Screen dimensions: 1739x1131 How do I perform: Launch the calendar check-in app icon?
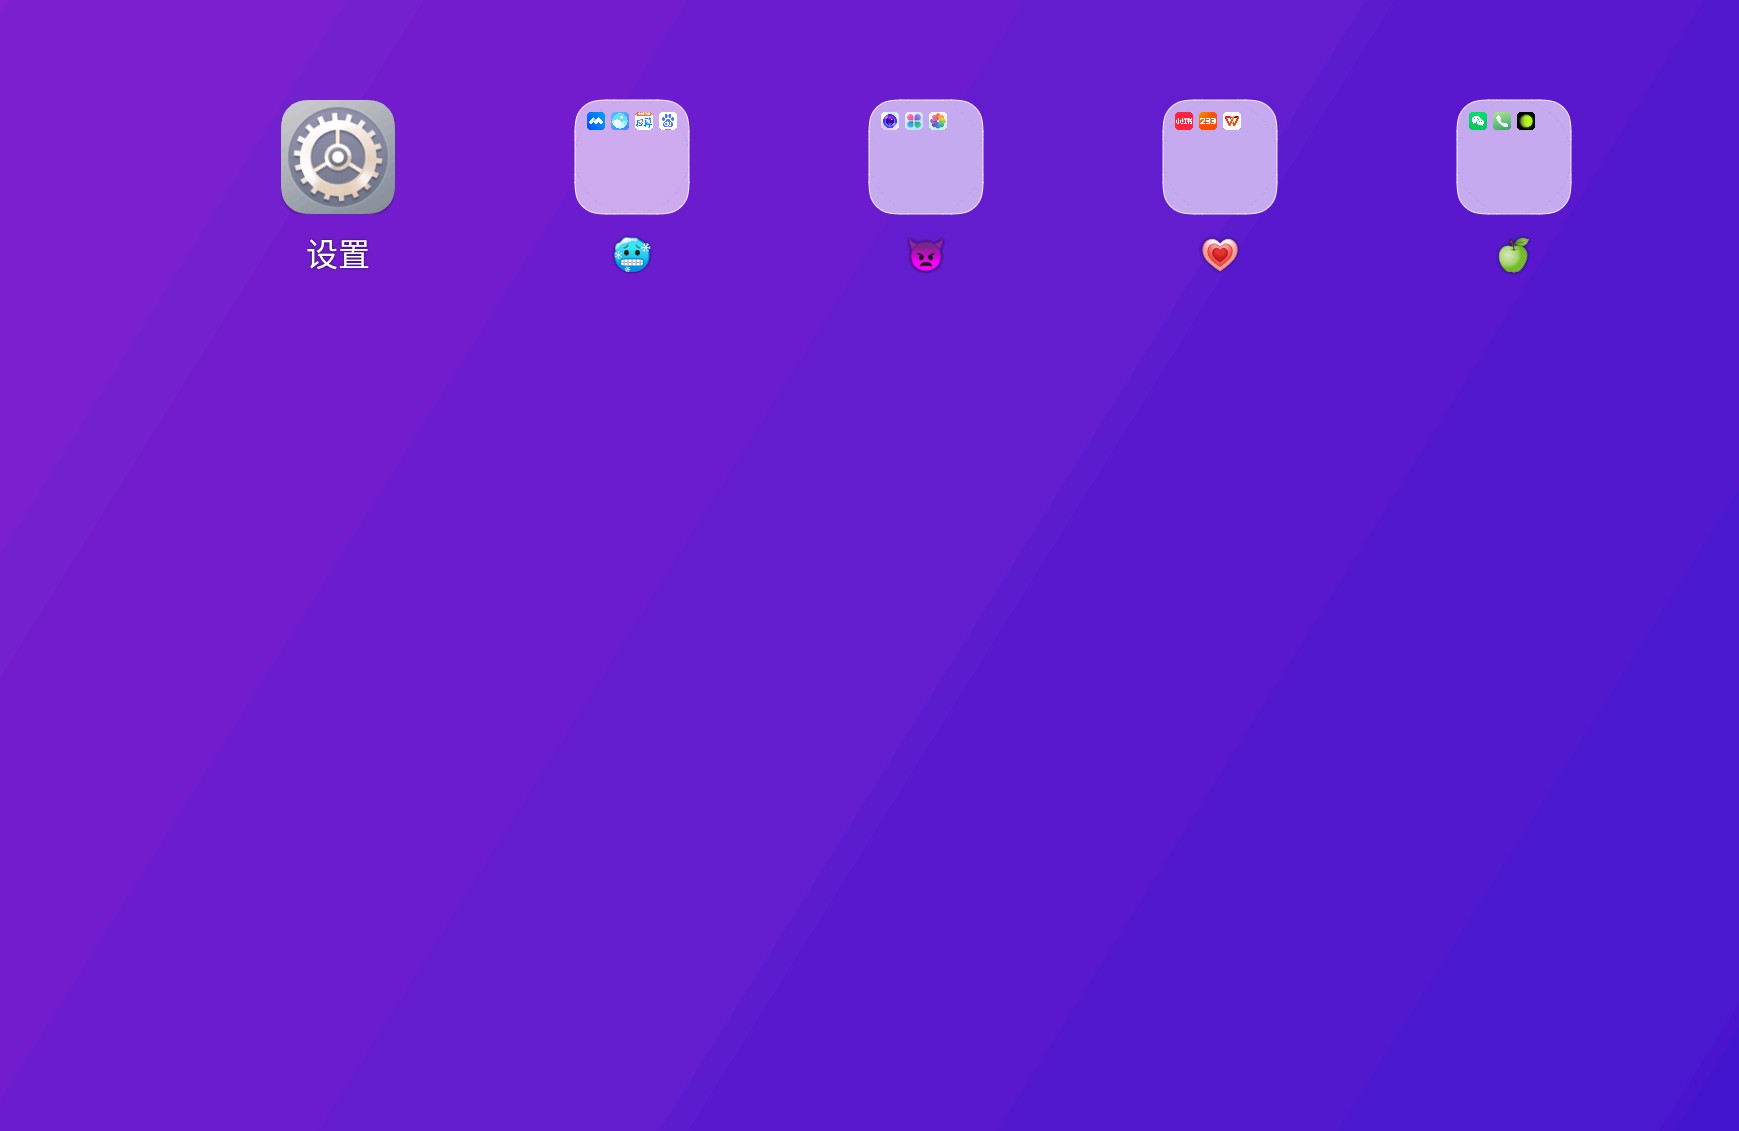[644, 121]
